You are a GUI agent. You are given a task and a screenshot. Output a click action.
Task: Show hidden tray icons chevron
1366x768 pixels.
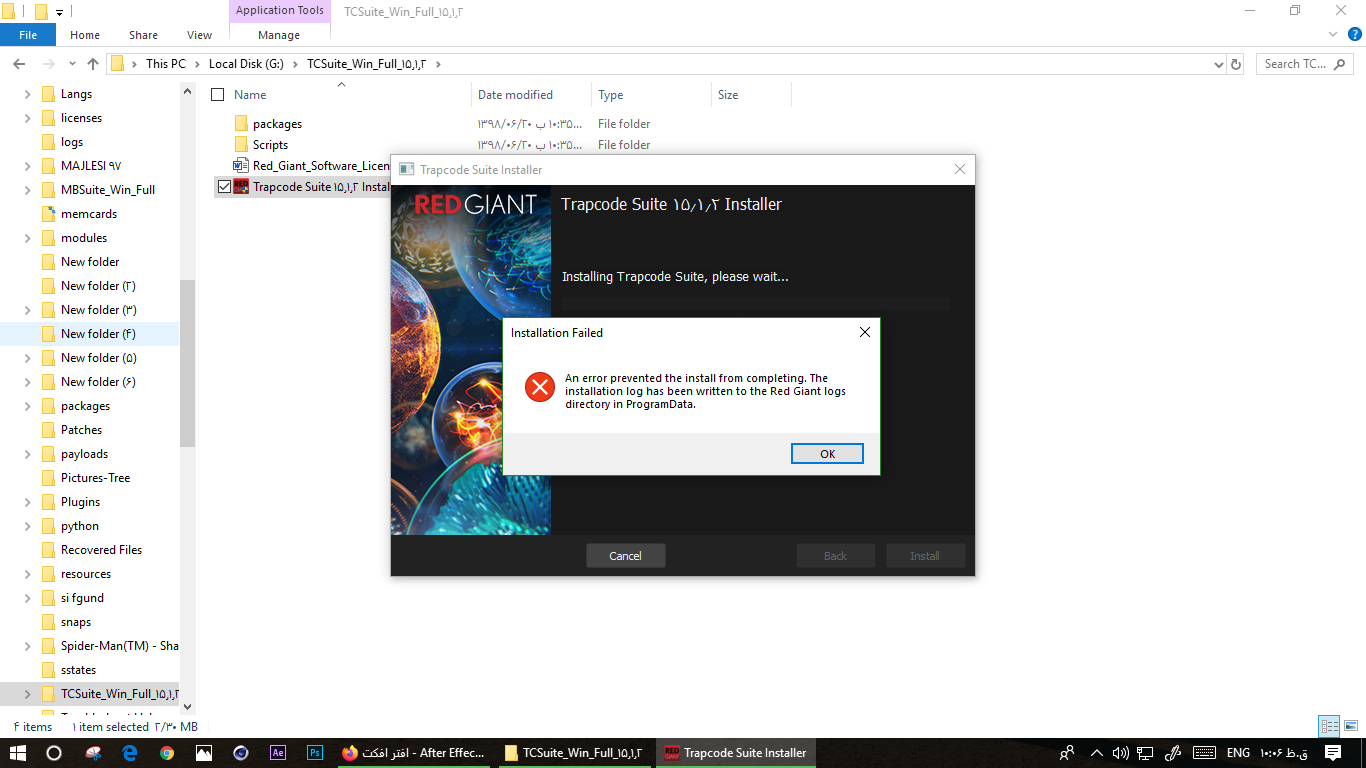point(1096,753)
